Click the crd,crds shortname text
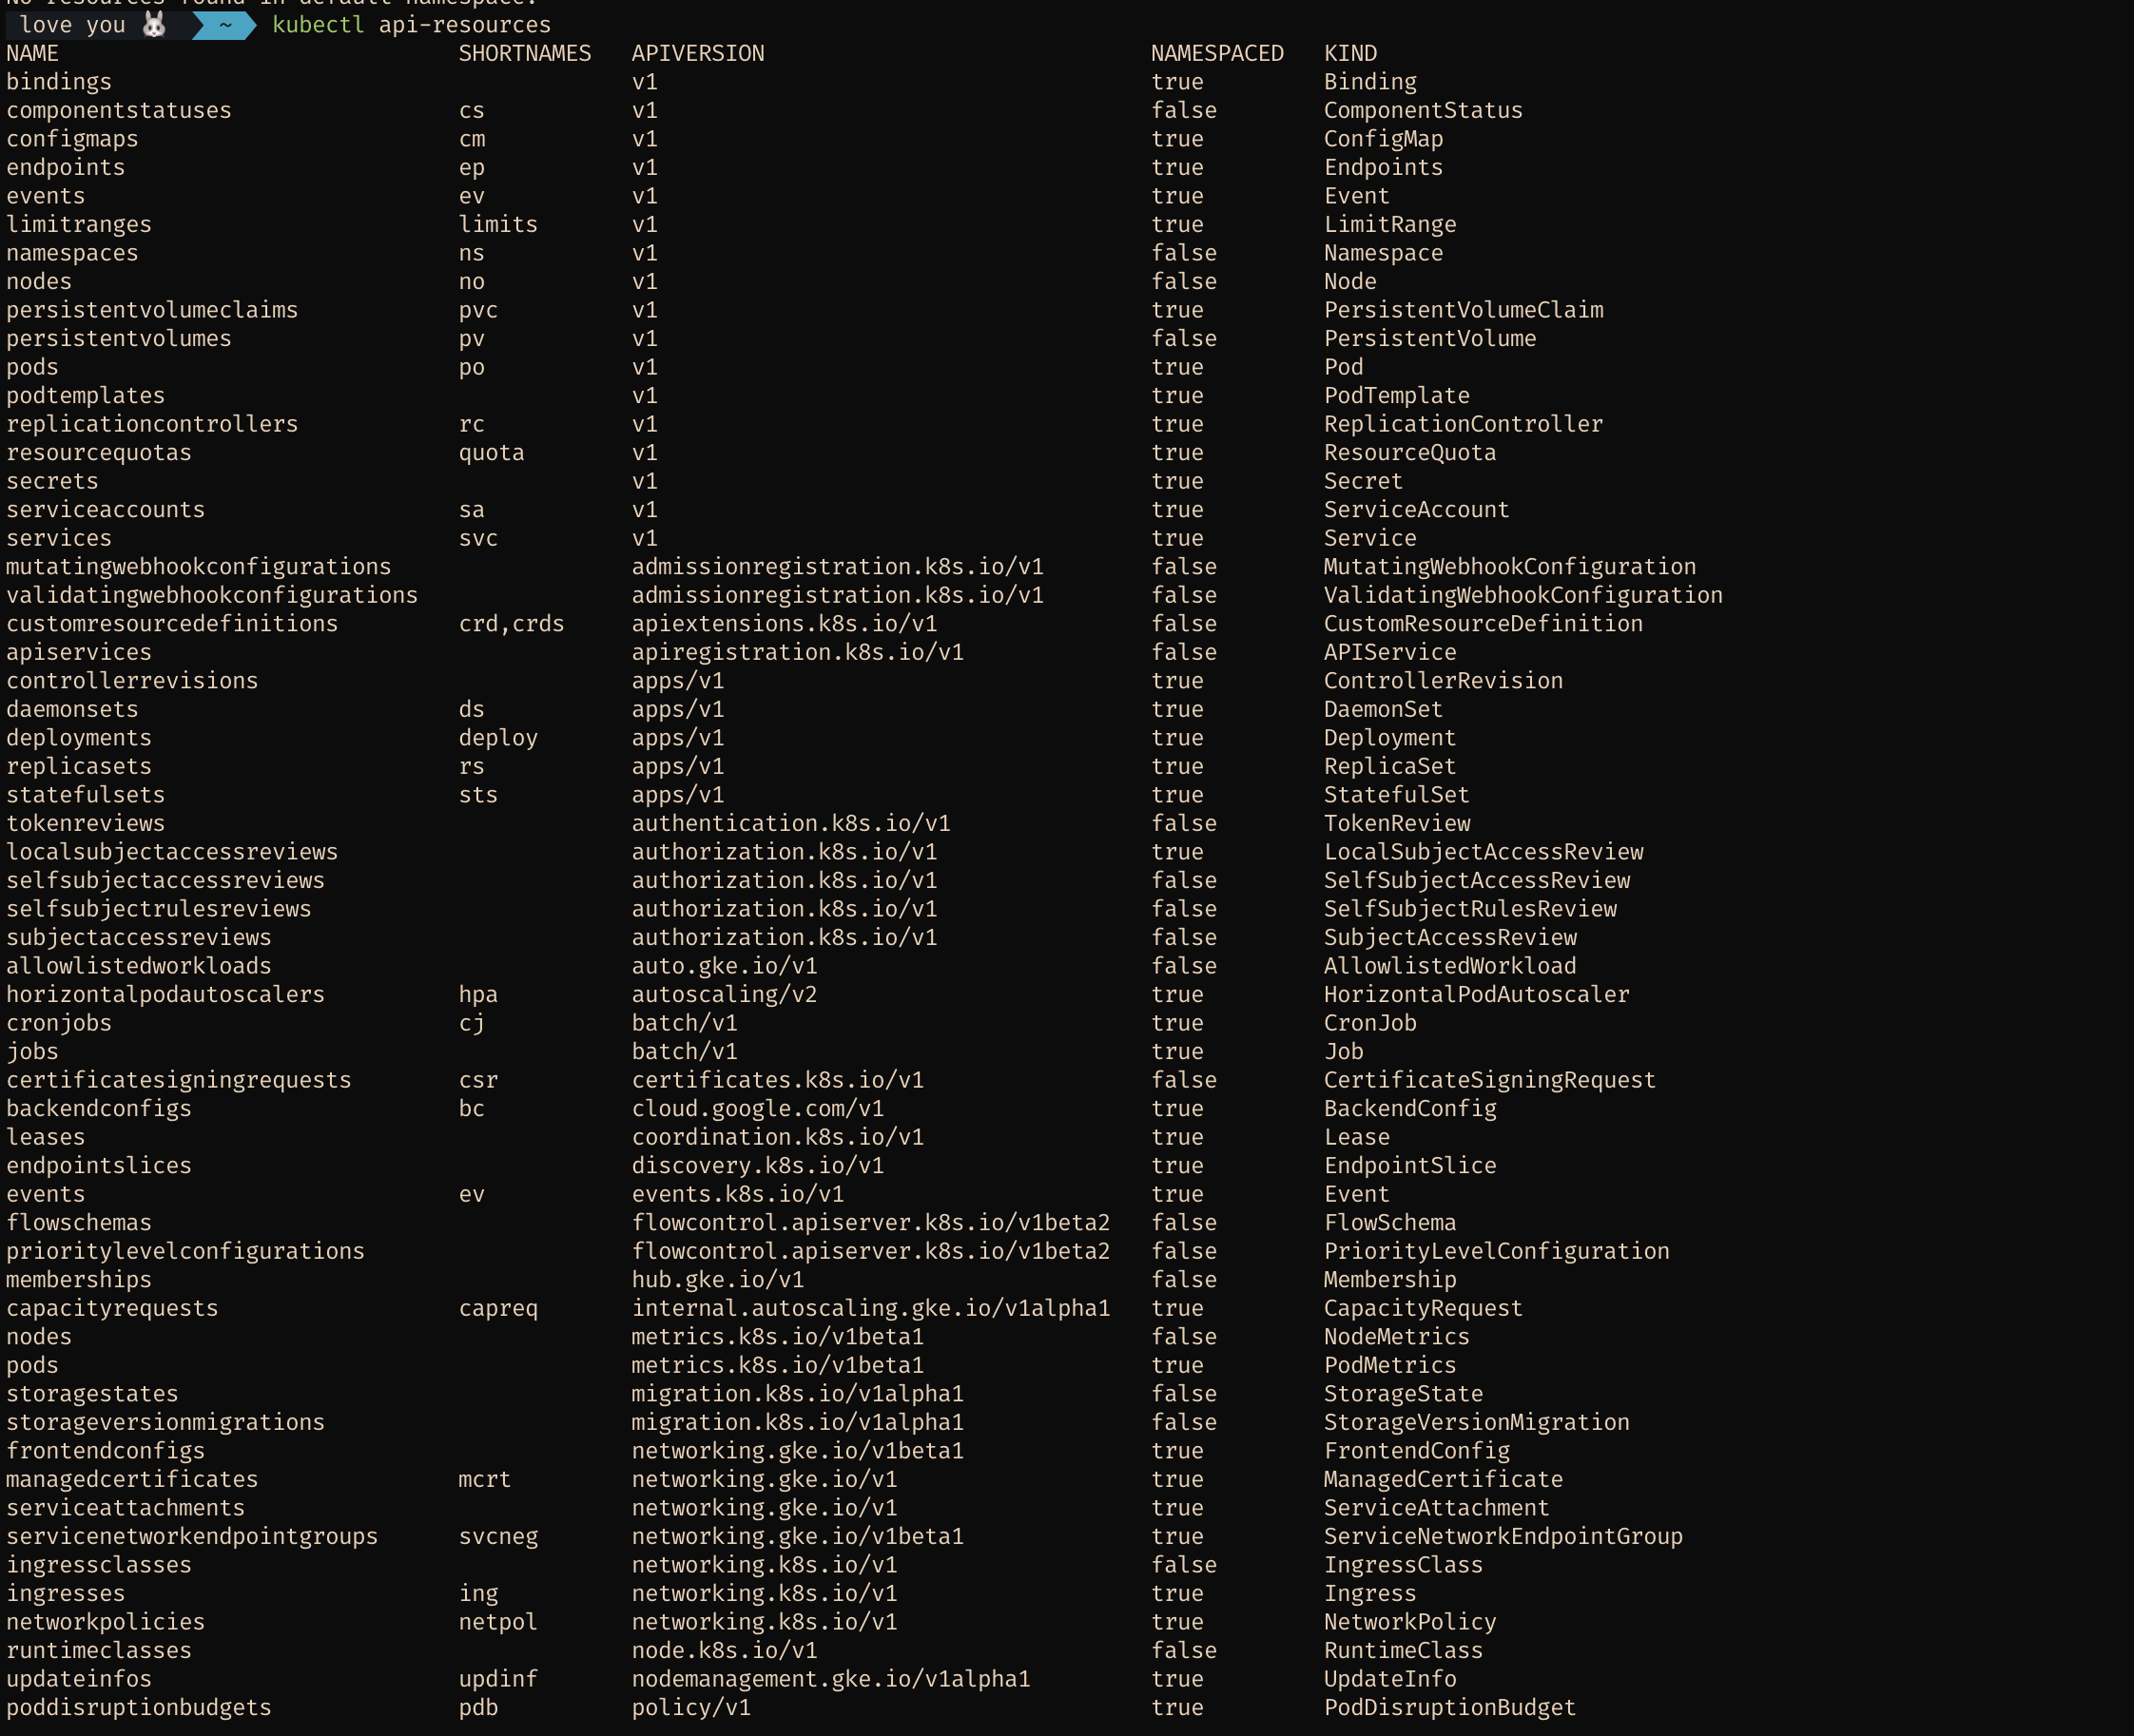2134x1736 pixels. (x=511, y=624)
